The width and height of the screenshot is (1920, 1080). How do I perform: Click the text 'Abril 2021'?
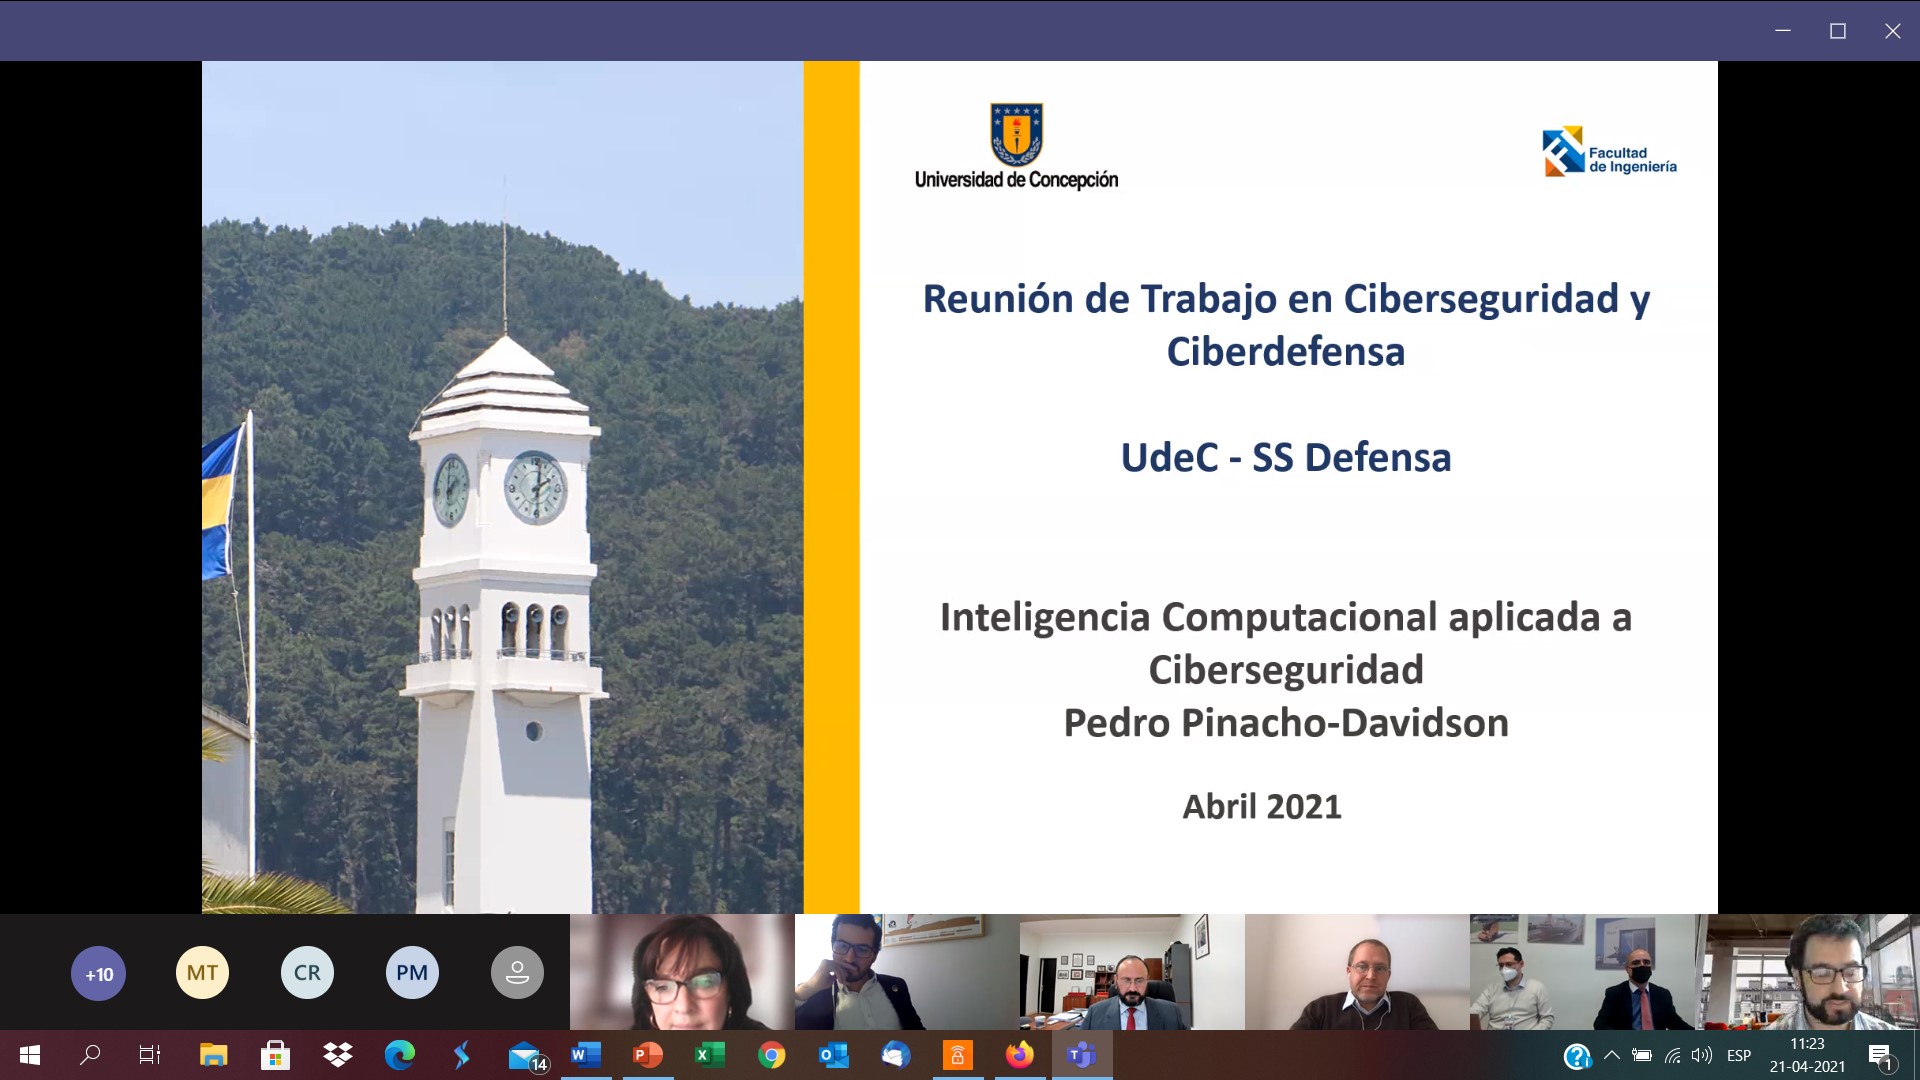1262,806
